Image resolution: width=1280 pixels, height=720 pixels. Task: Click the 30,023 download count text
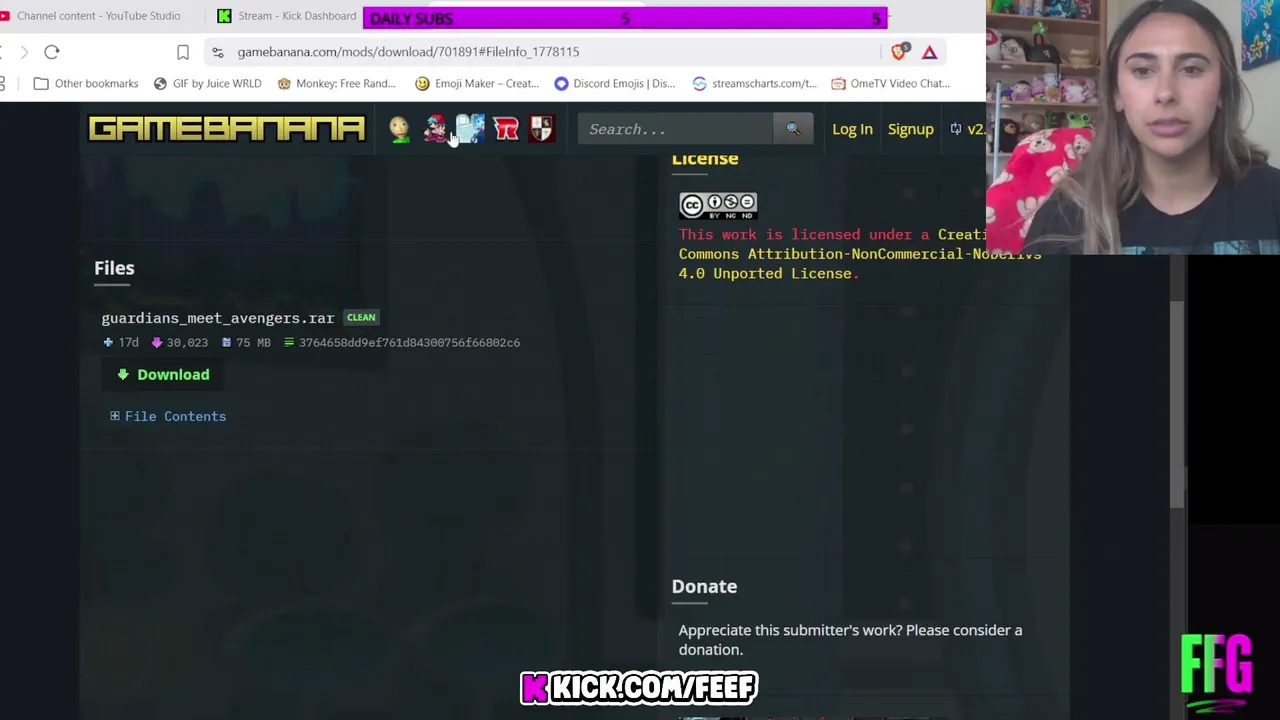[187, 342]
